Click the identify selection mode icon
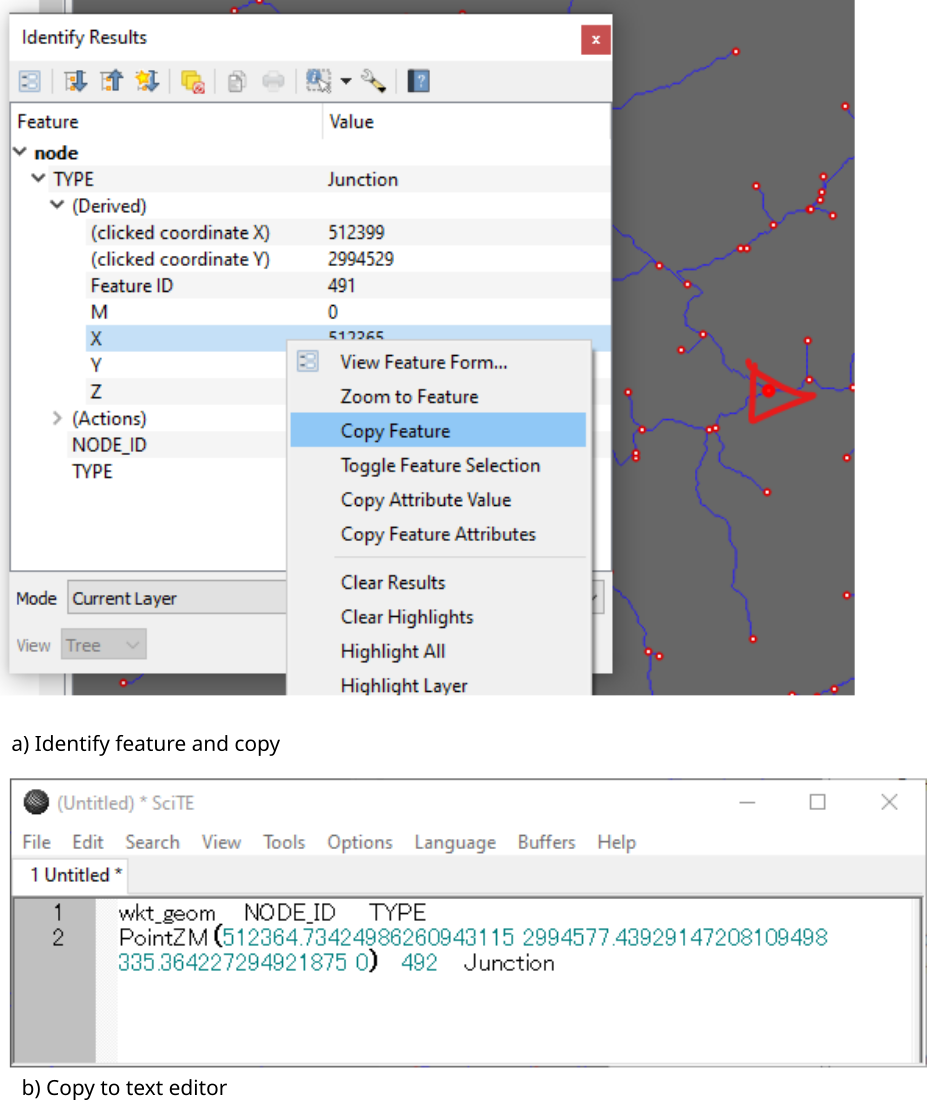 320,82
